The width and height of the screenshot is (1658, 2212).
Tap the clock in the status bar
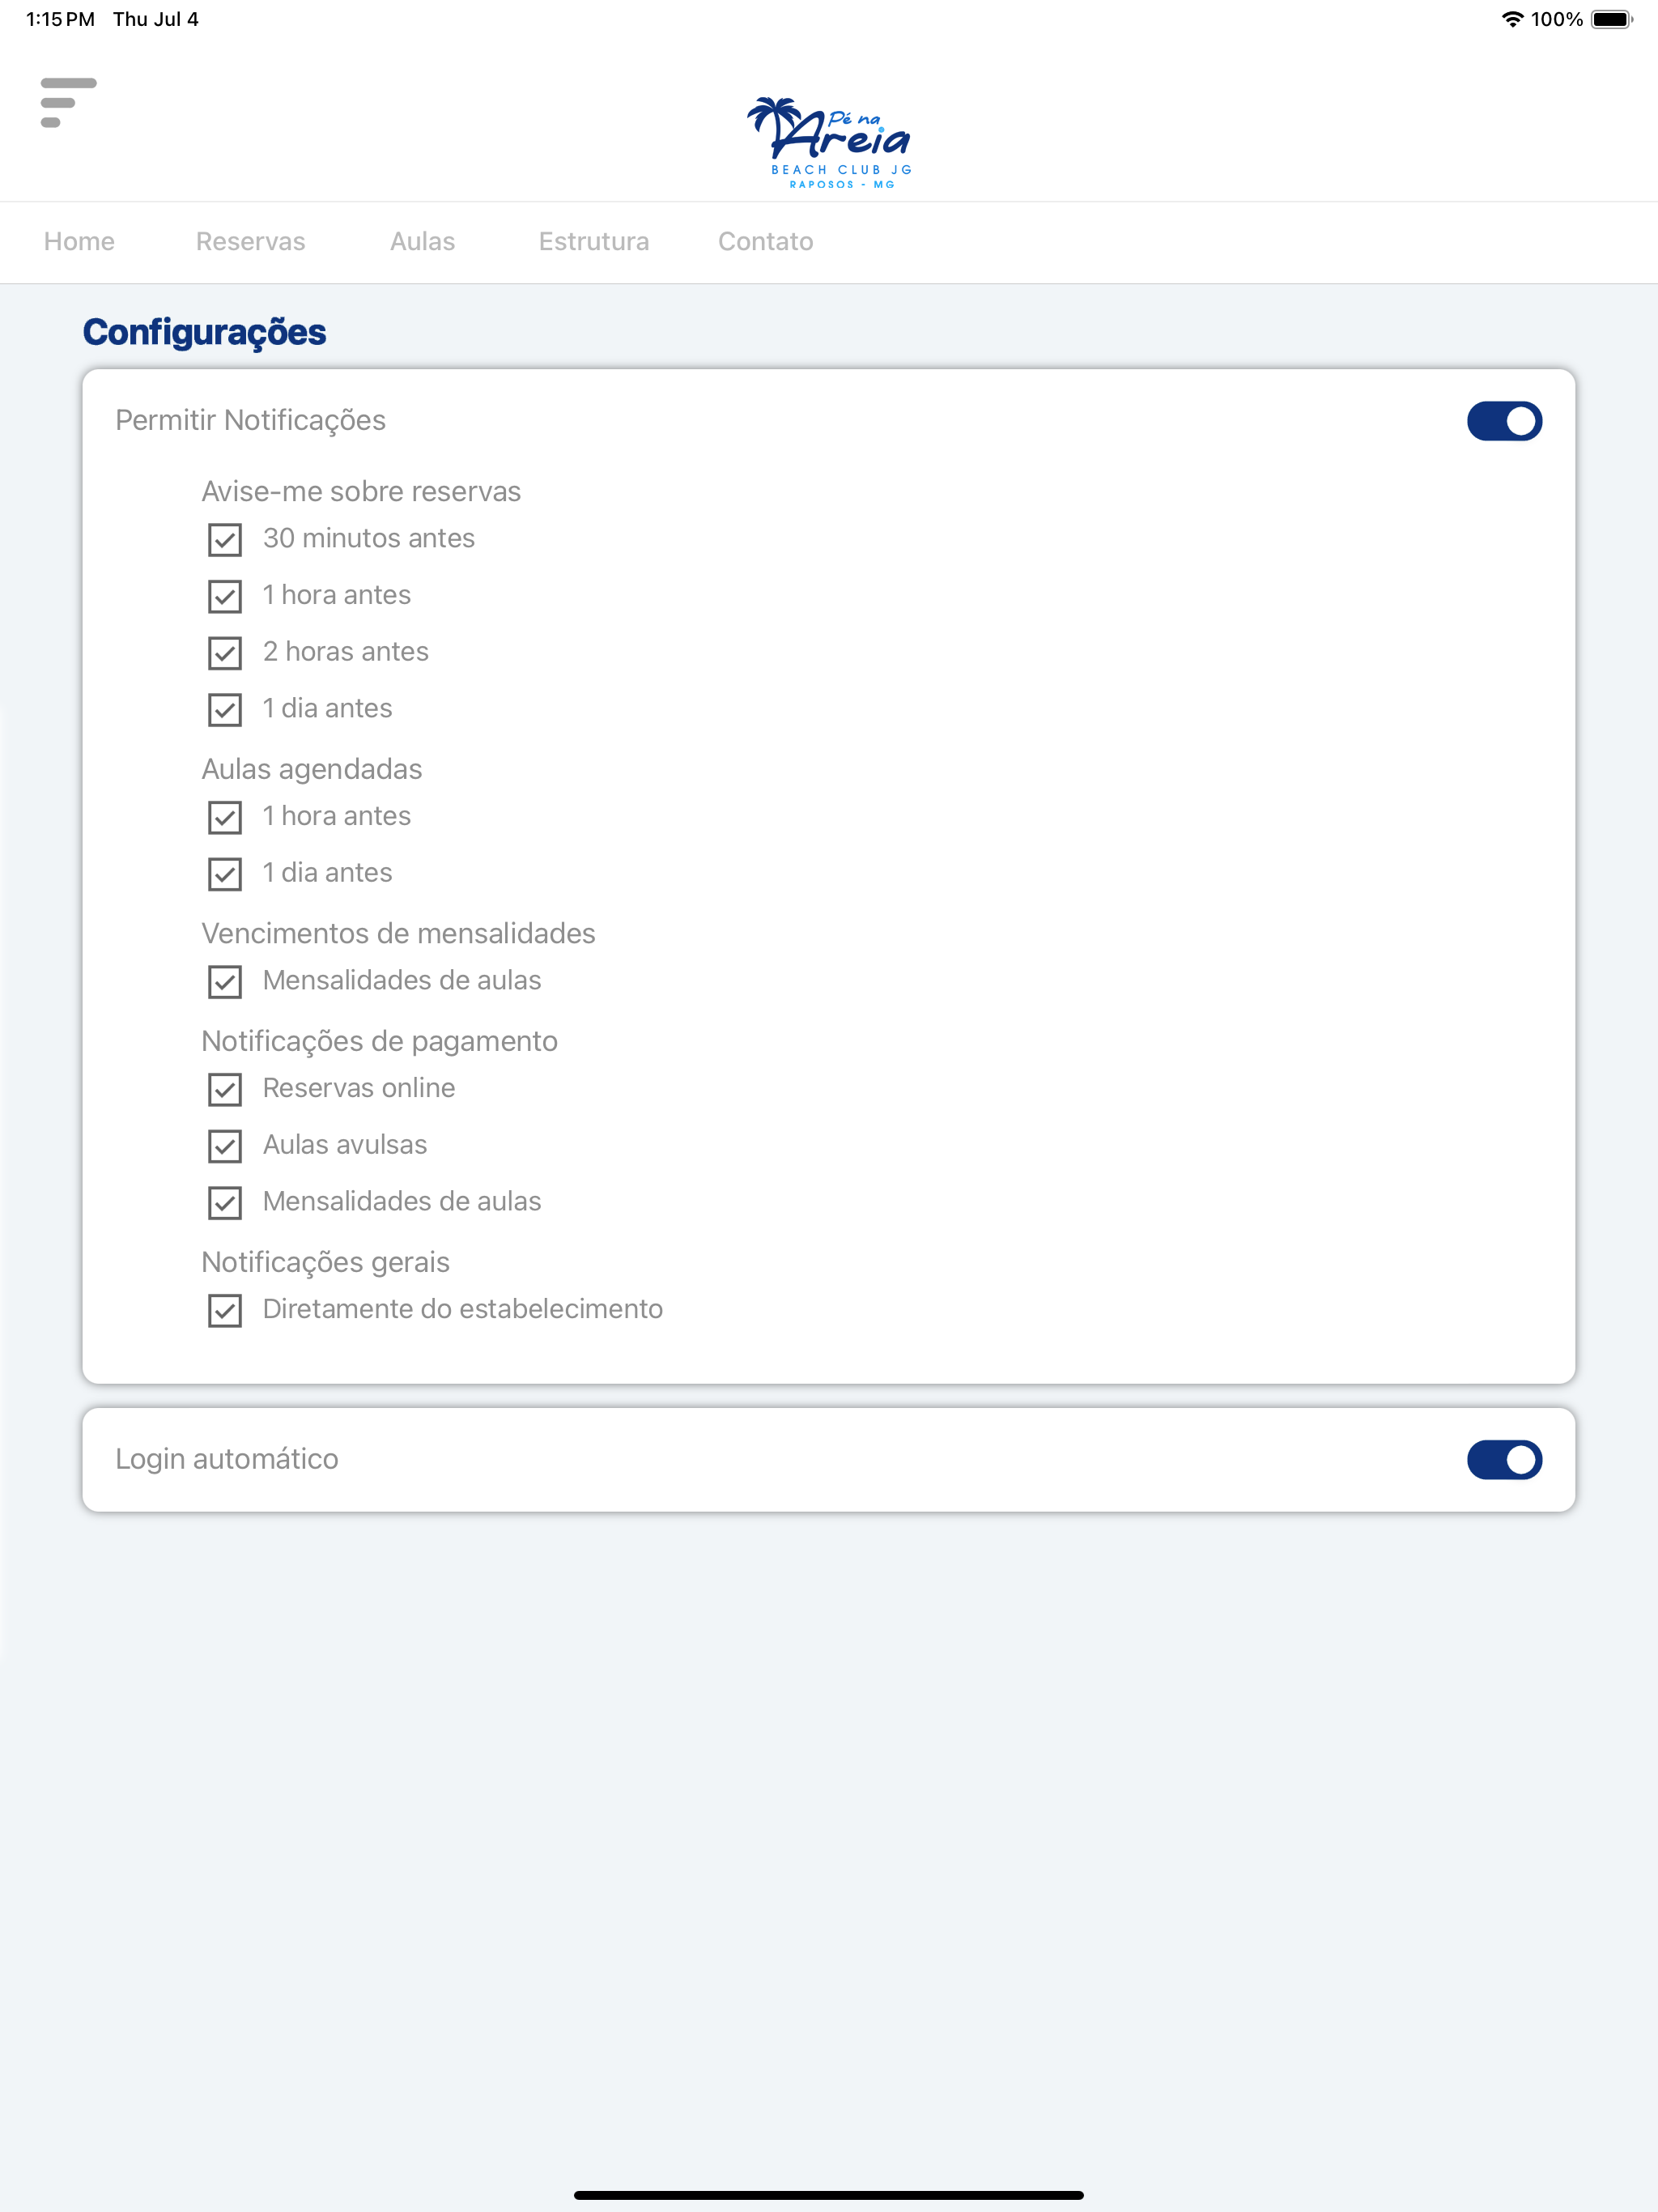coord(60,19)
